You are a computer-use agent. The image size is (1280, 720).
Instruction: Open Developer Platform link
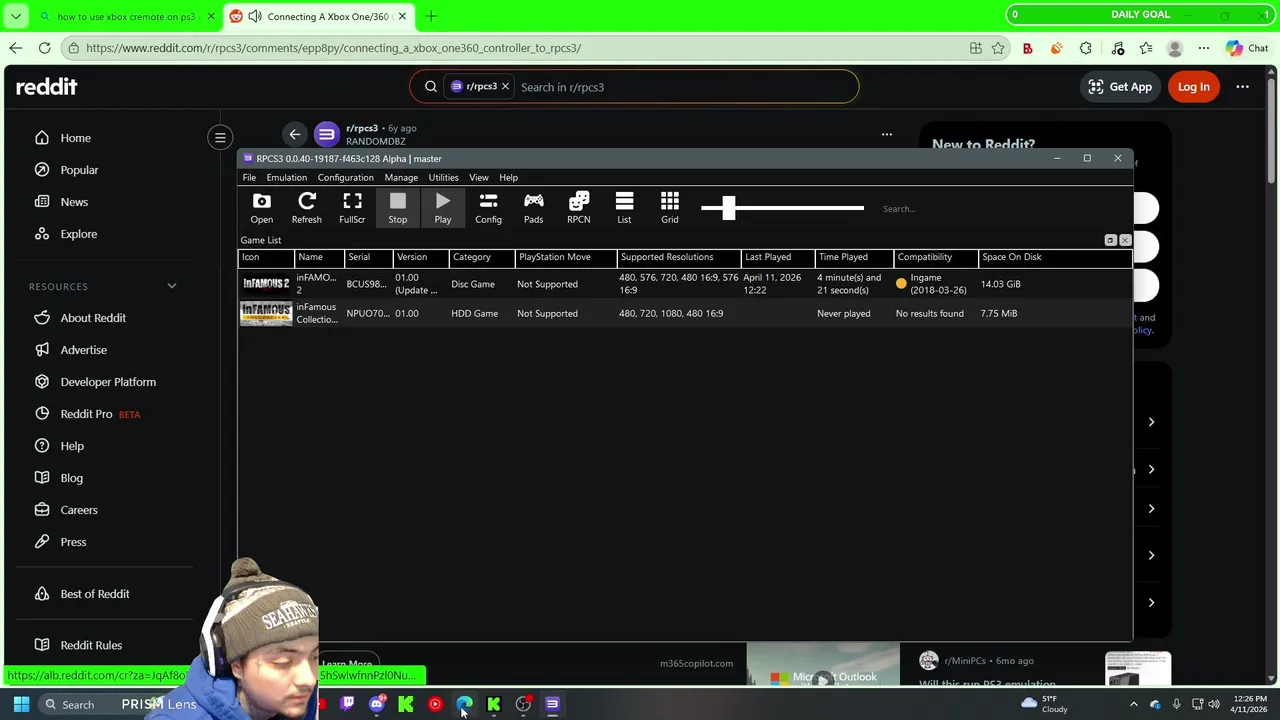(x=108, y=382)
